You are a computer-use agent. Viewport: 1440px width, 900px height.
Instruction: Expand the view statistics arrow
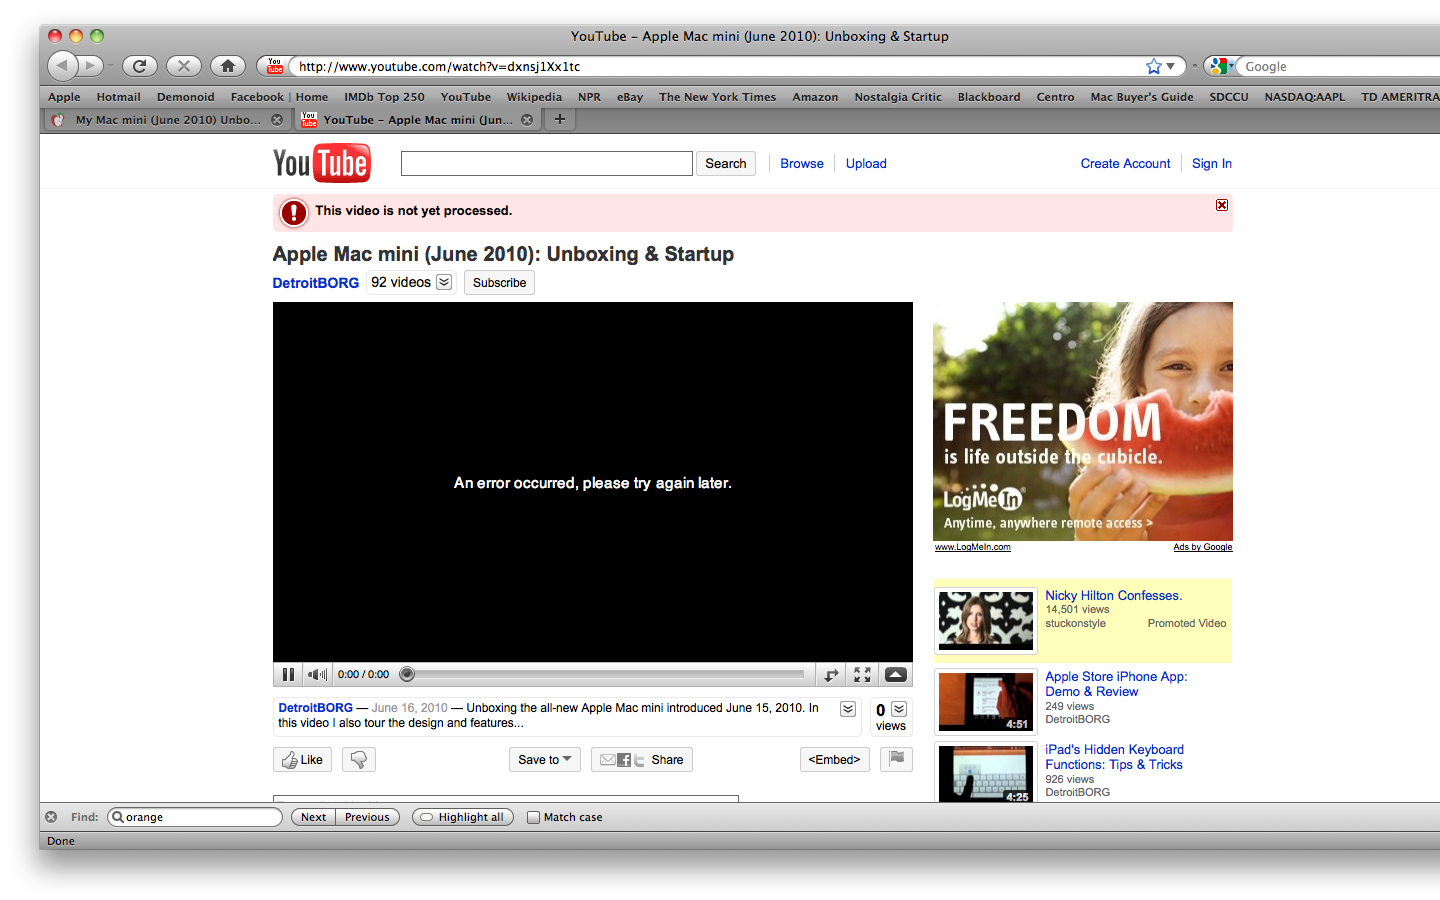899,709
